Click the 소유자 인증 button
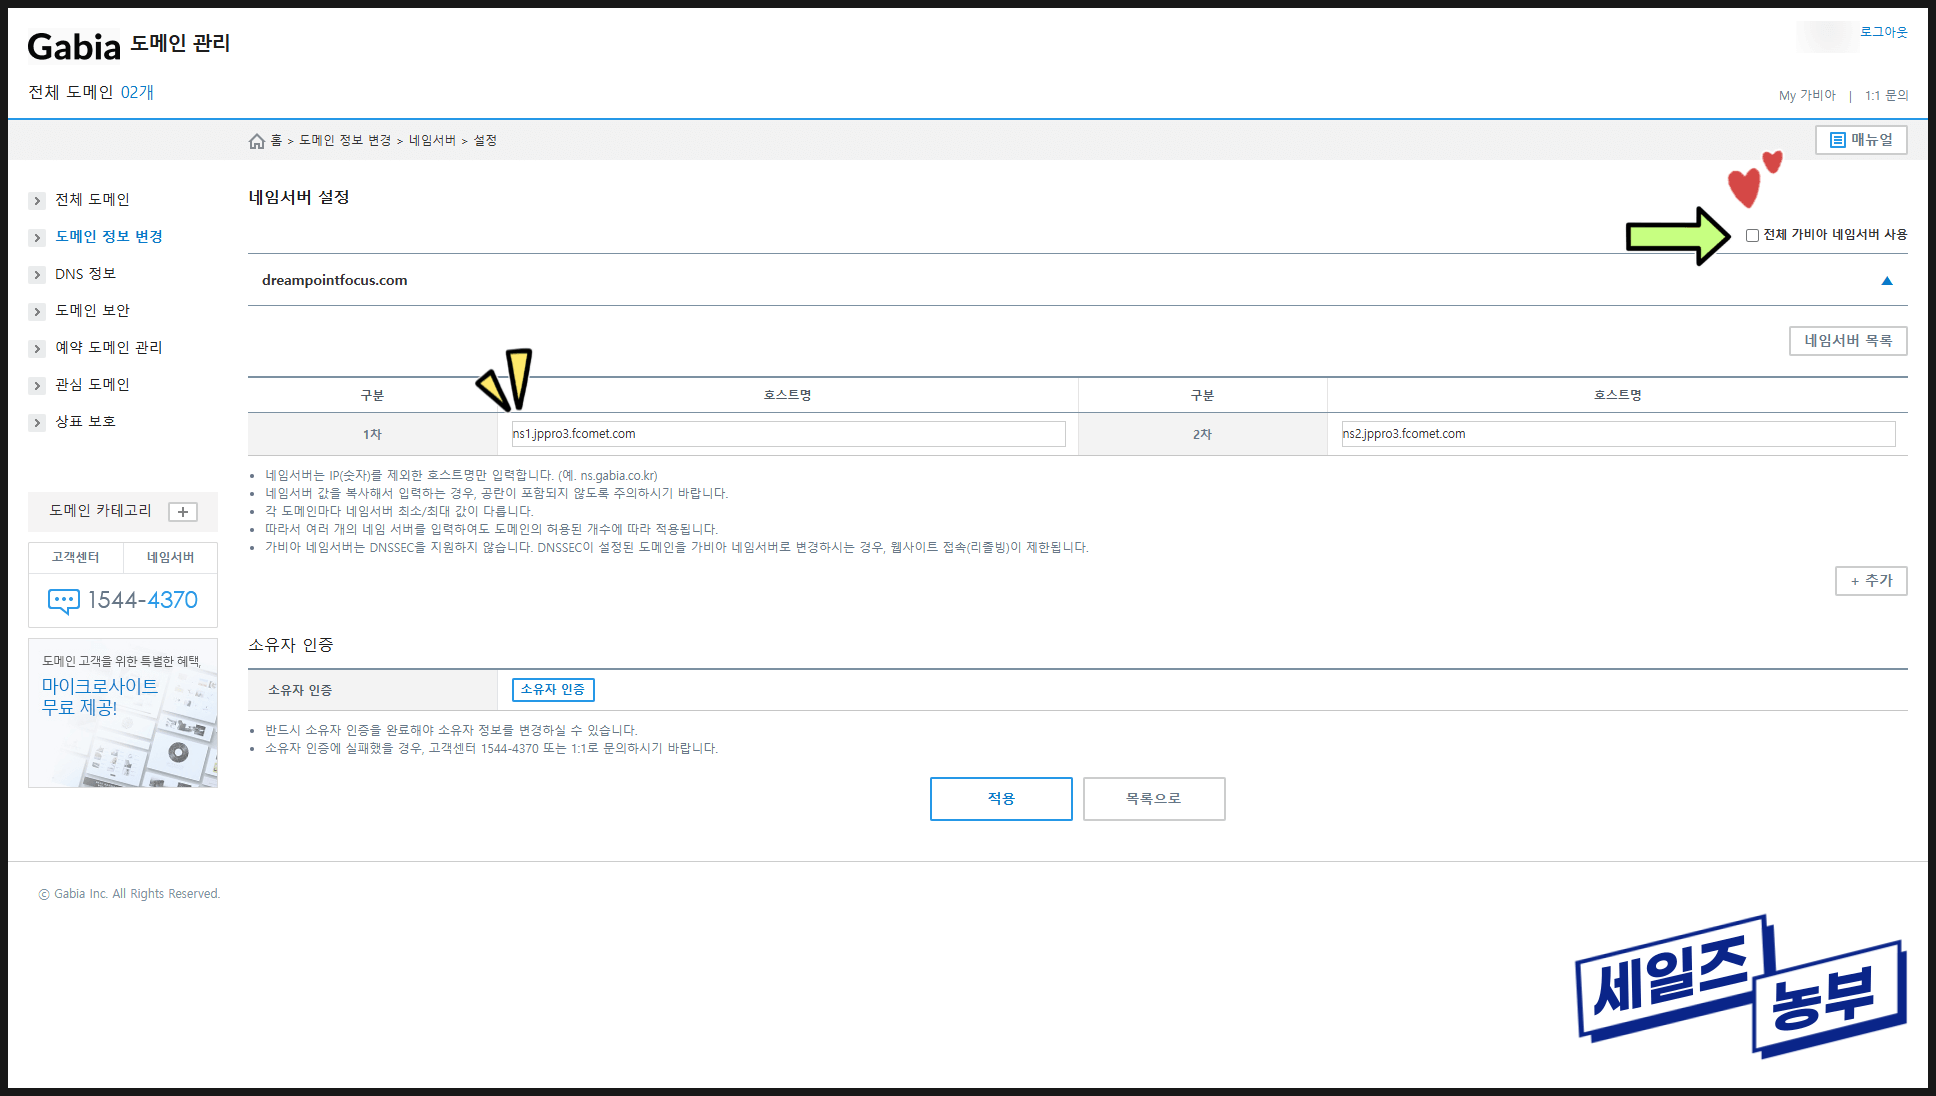1936x1096 pixels. point(553,690)
